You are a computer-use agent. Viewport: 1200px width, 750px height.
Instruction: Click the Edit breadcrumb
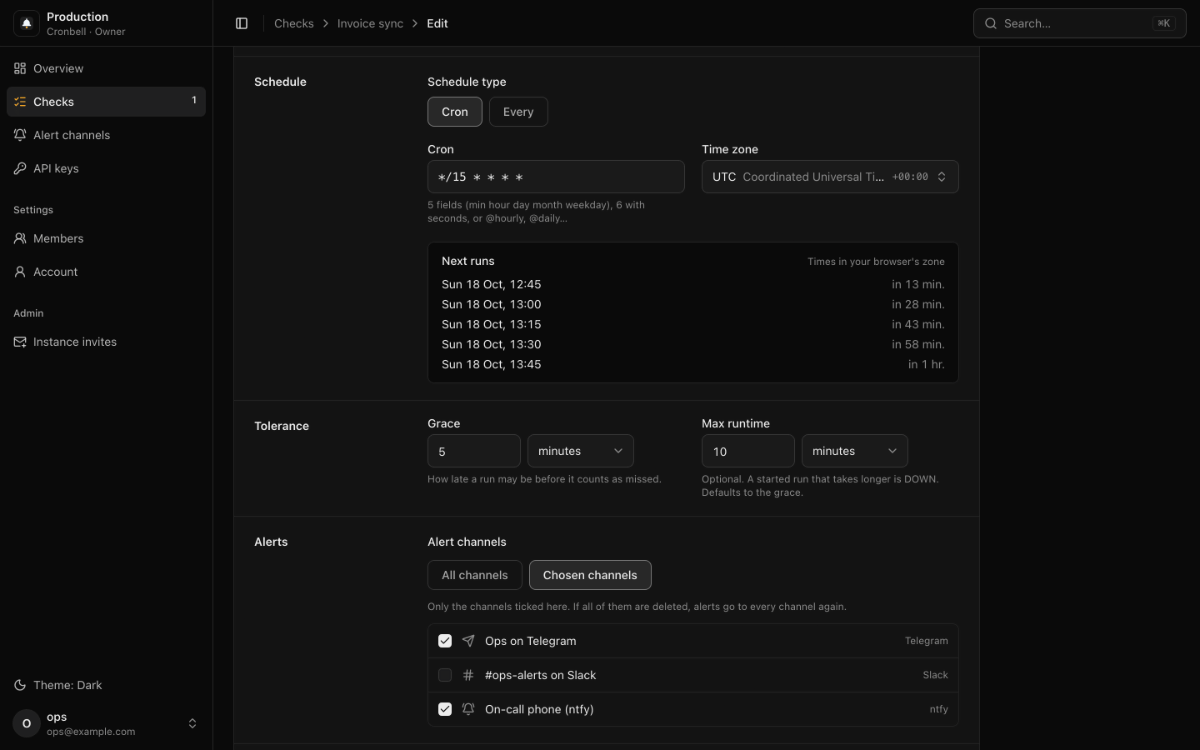[x=437, y=23]
